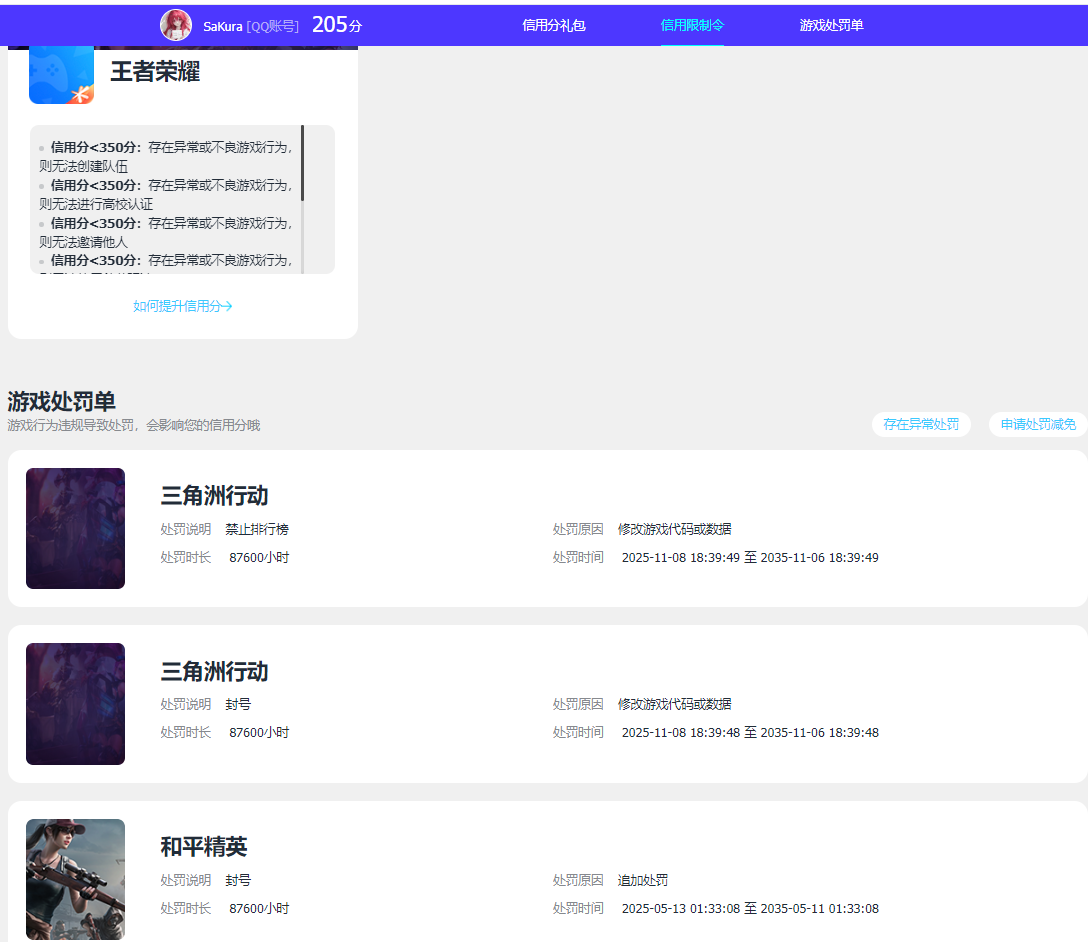Switch to the 信用限制令 tab

(692, 25)
